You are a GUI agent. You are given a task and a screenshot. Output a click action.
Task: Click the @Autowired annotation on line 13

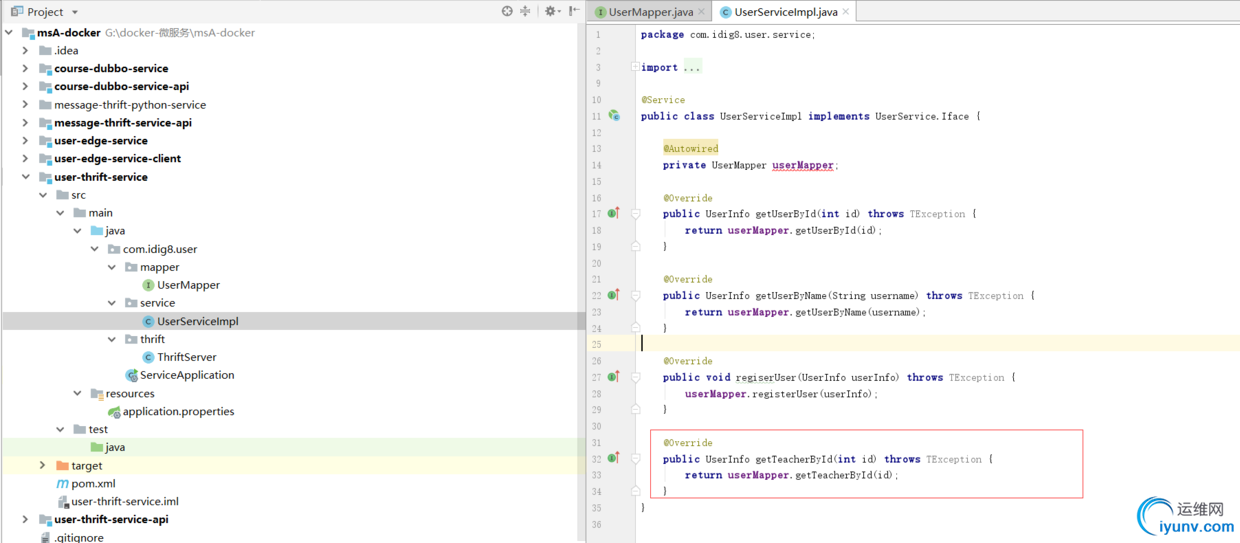click(690, 149)
